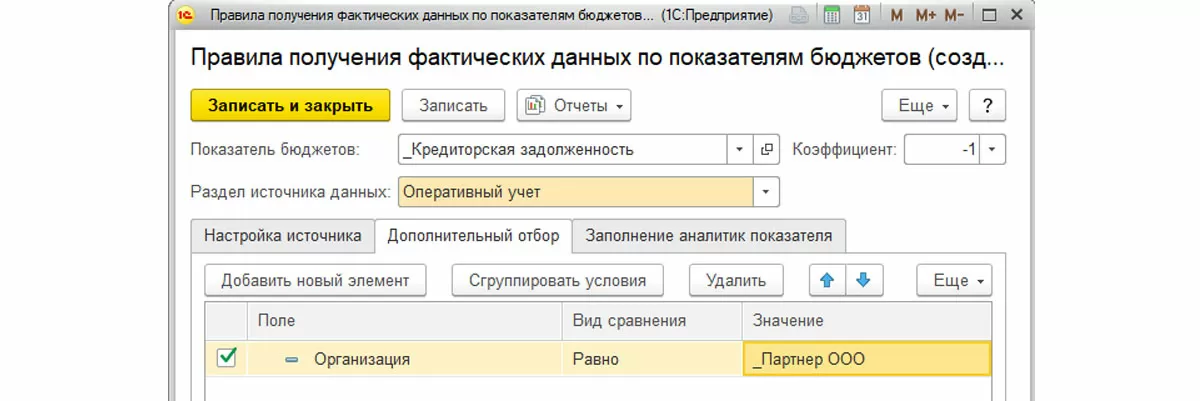
Task: Click the question mark help button
Action: tap(987, 105)
